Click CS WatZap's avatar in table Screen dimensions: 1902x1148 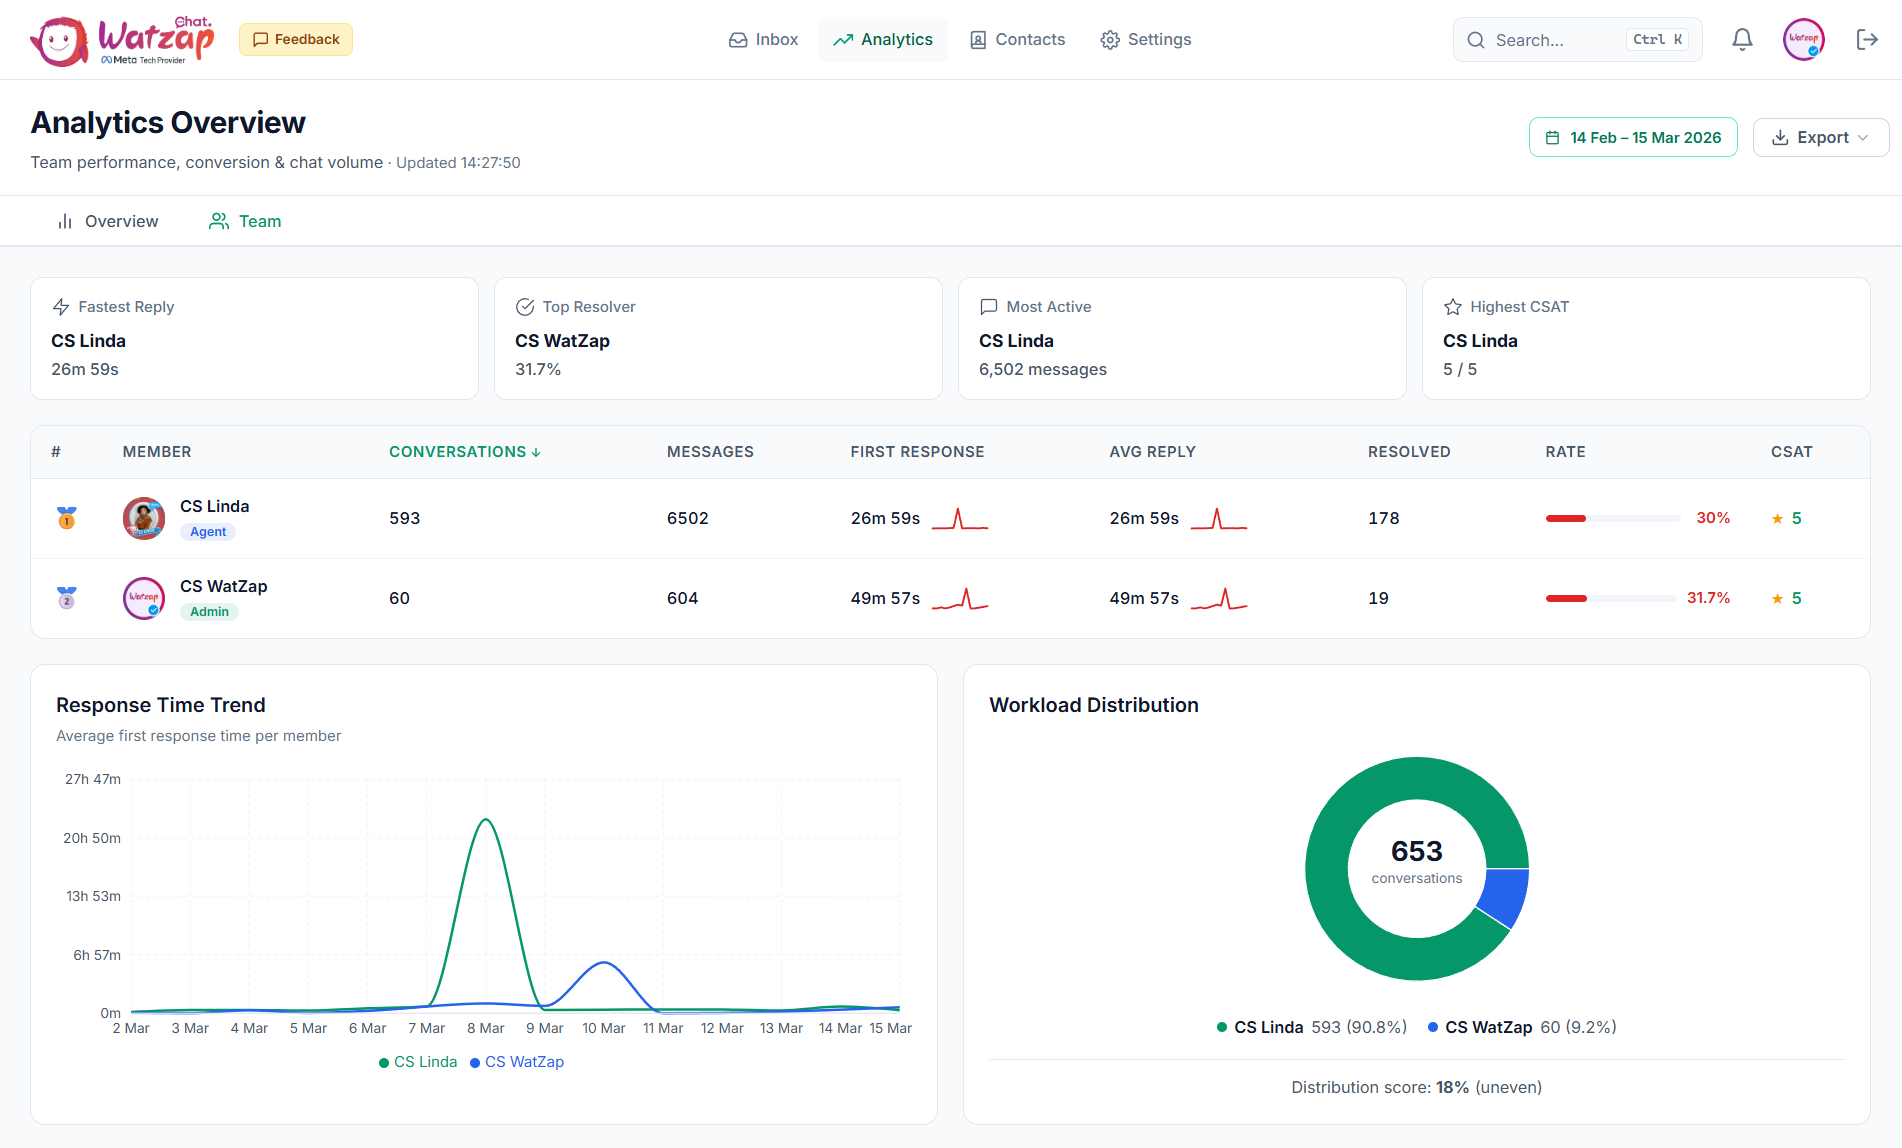(x=144, y=598)
